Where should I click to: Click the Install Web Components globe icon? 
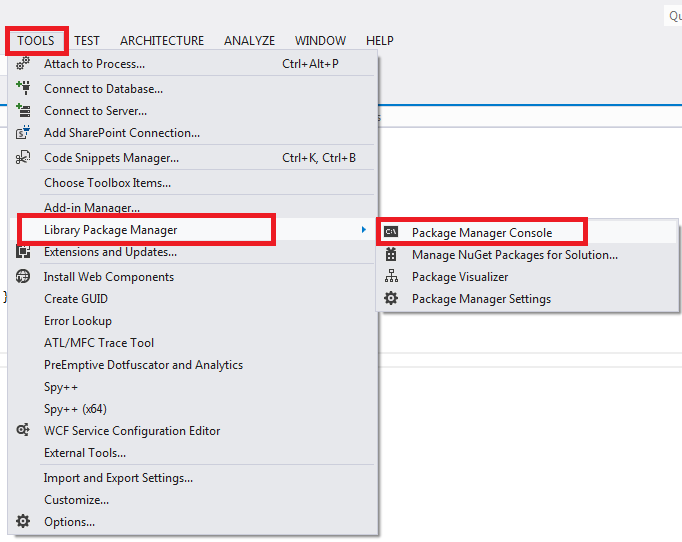tap(23, 276)
